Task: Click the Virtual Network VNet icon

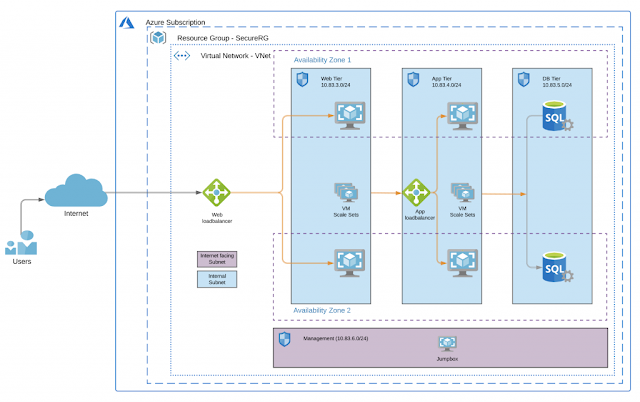Action: [x=182, y=56]
